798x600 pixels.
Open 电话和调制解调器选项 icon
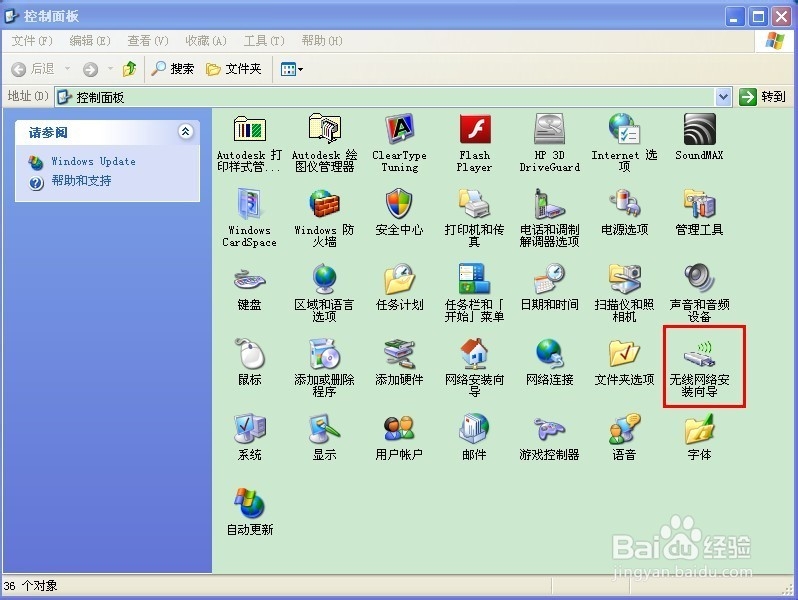[x=549, y=204]
